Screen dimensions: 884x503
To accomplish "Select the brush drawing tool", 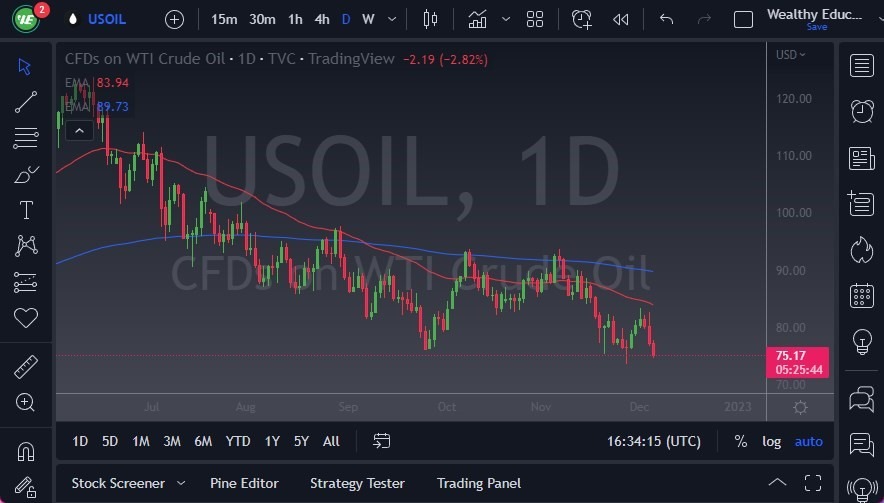I will [26, 175].
